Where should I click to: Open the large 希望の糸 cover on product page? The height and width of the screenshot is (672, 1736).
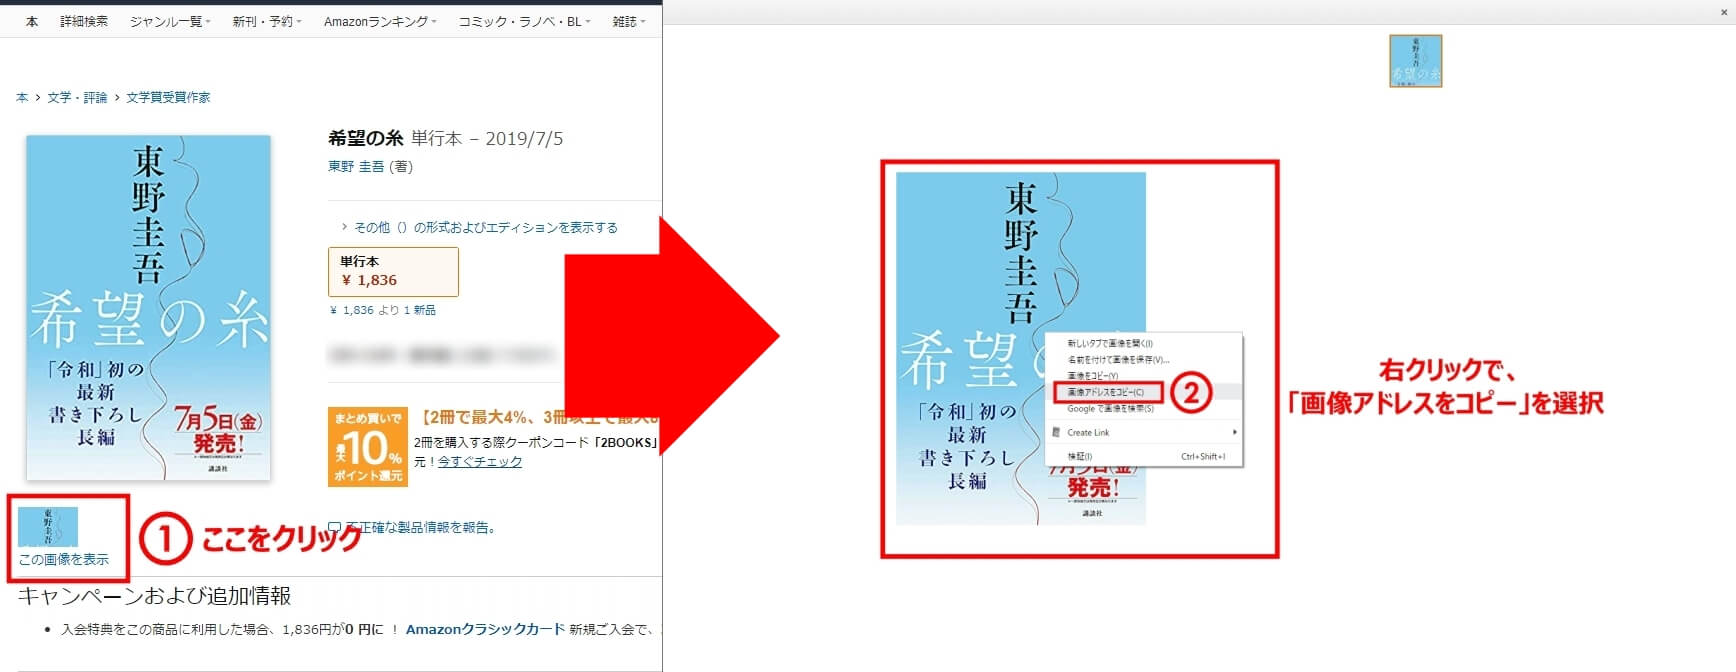148,308
